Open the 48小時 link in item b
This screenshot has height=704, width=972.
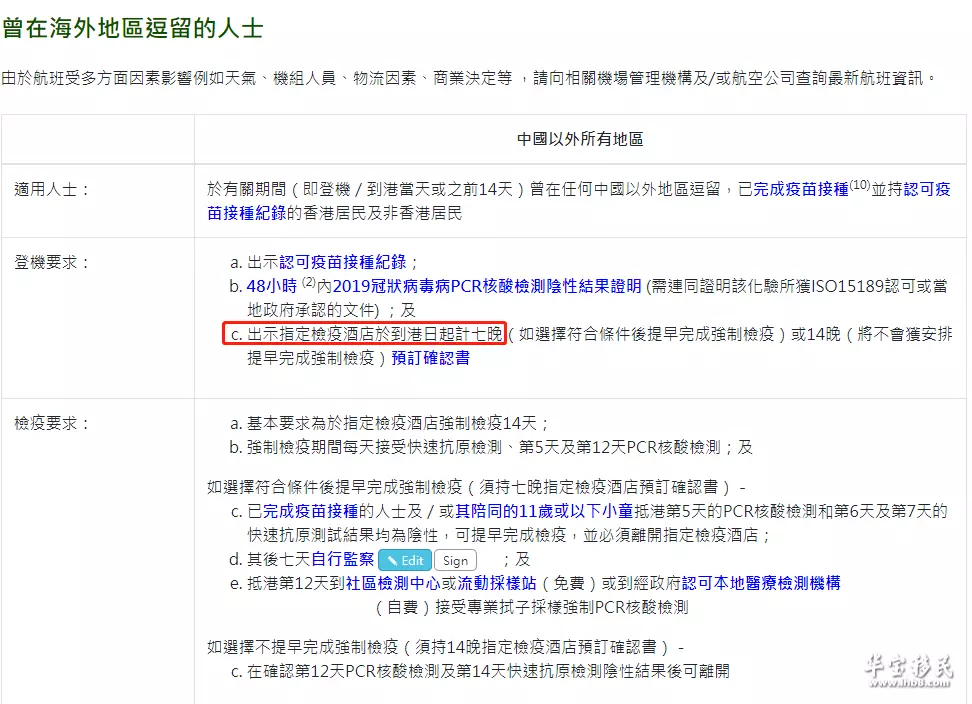tap(272, 286)
